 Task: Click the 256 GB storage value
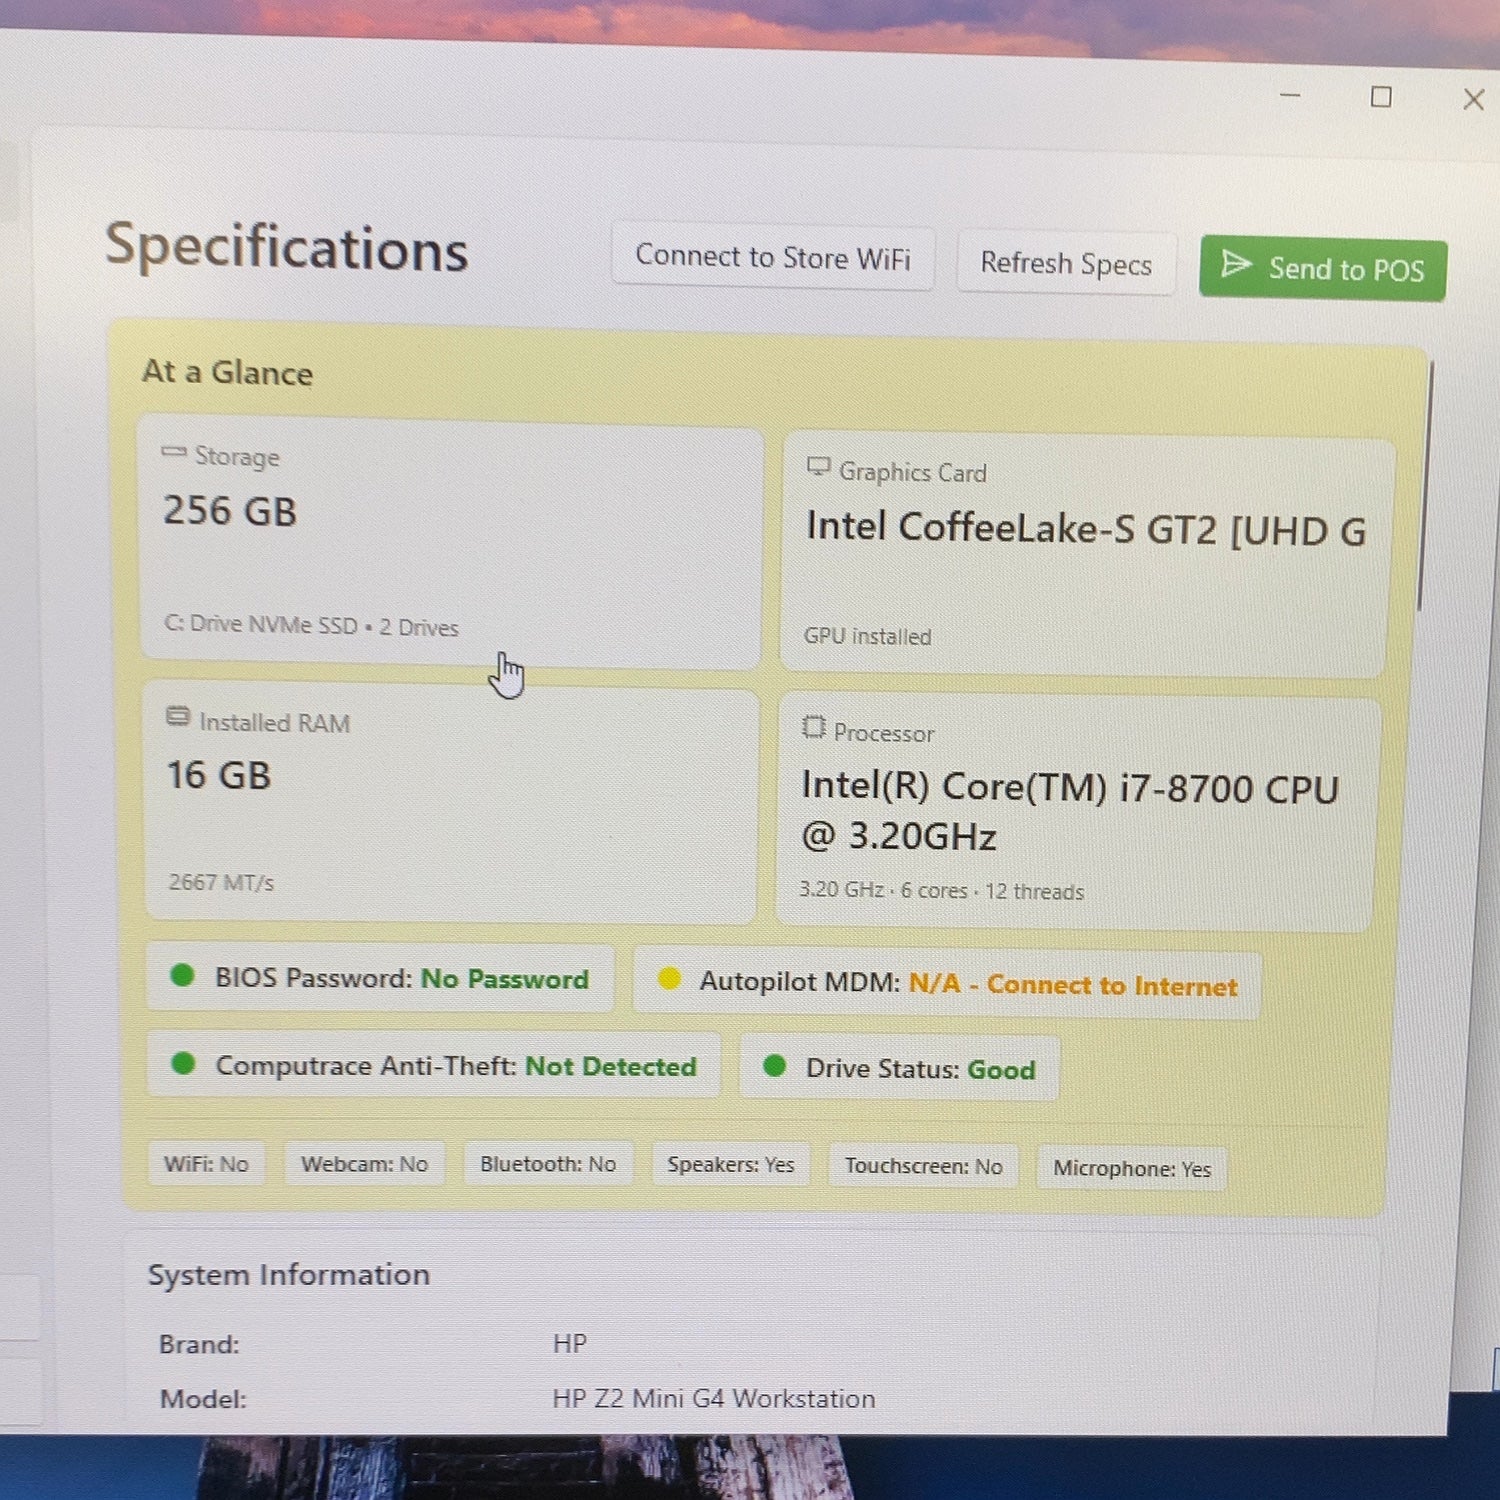230,511
